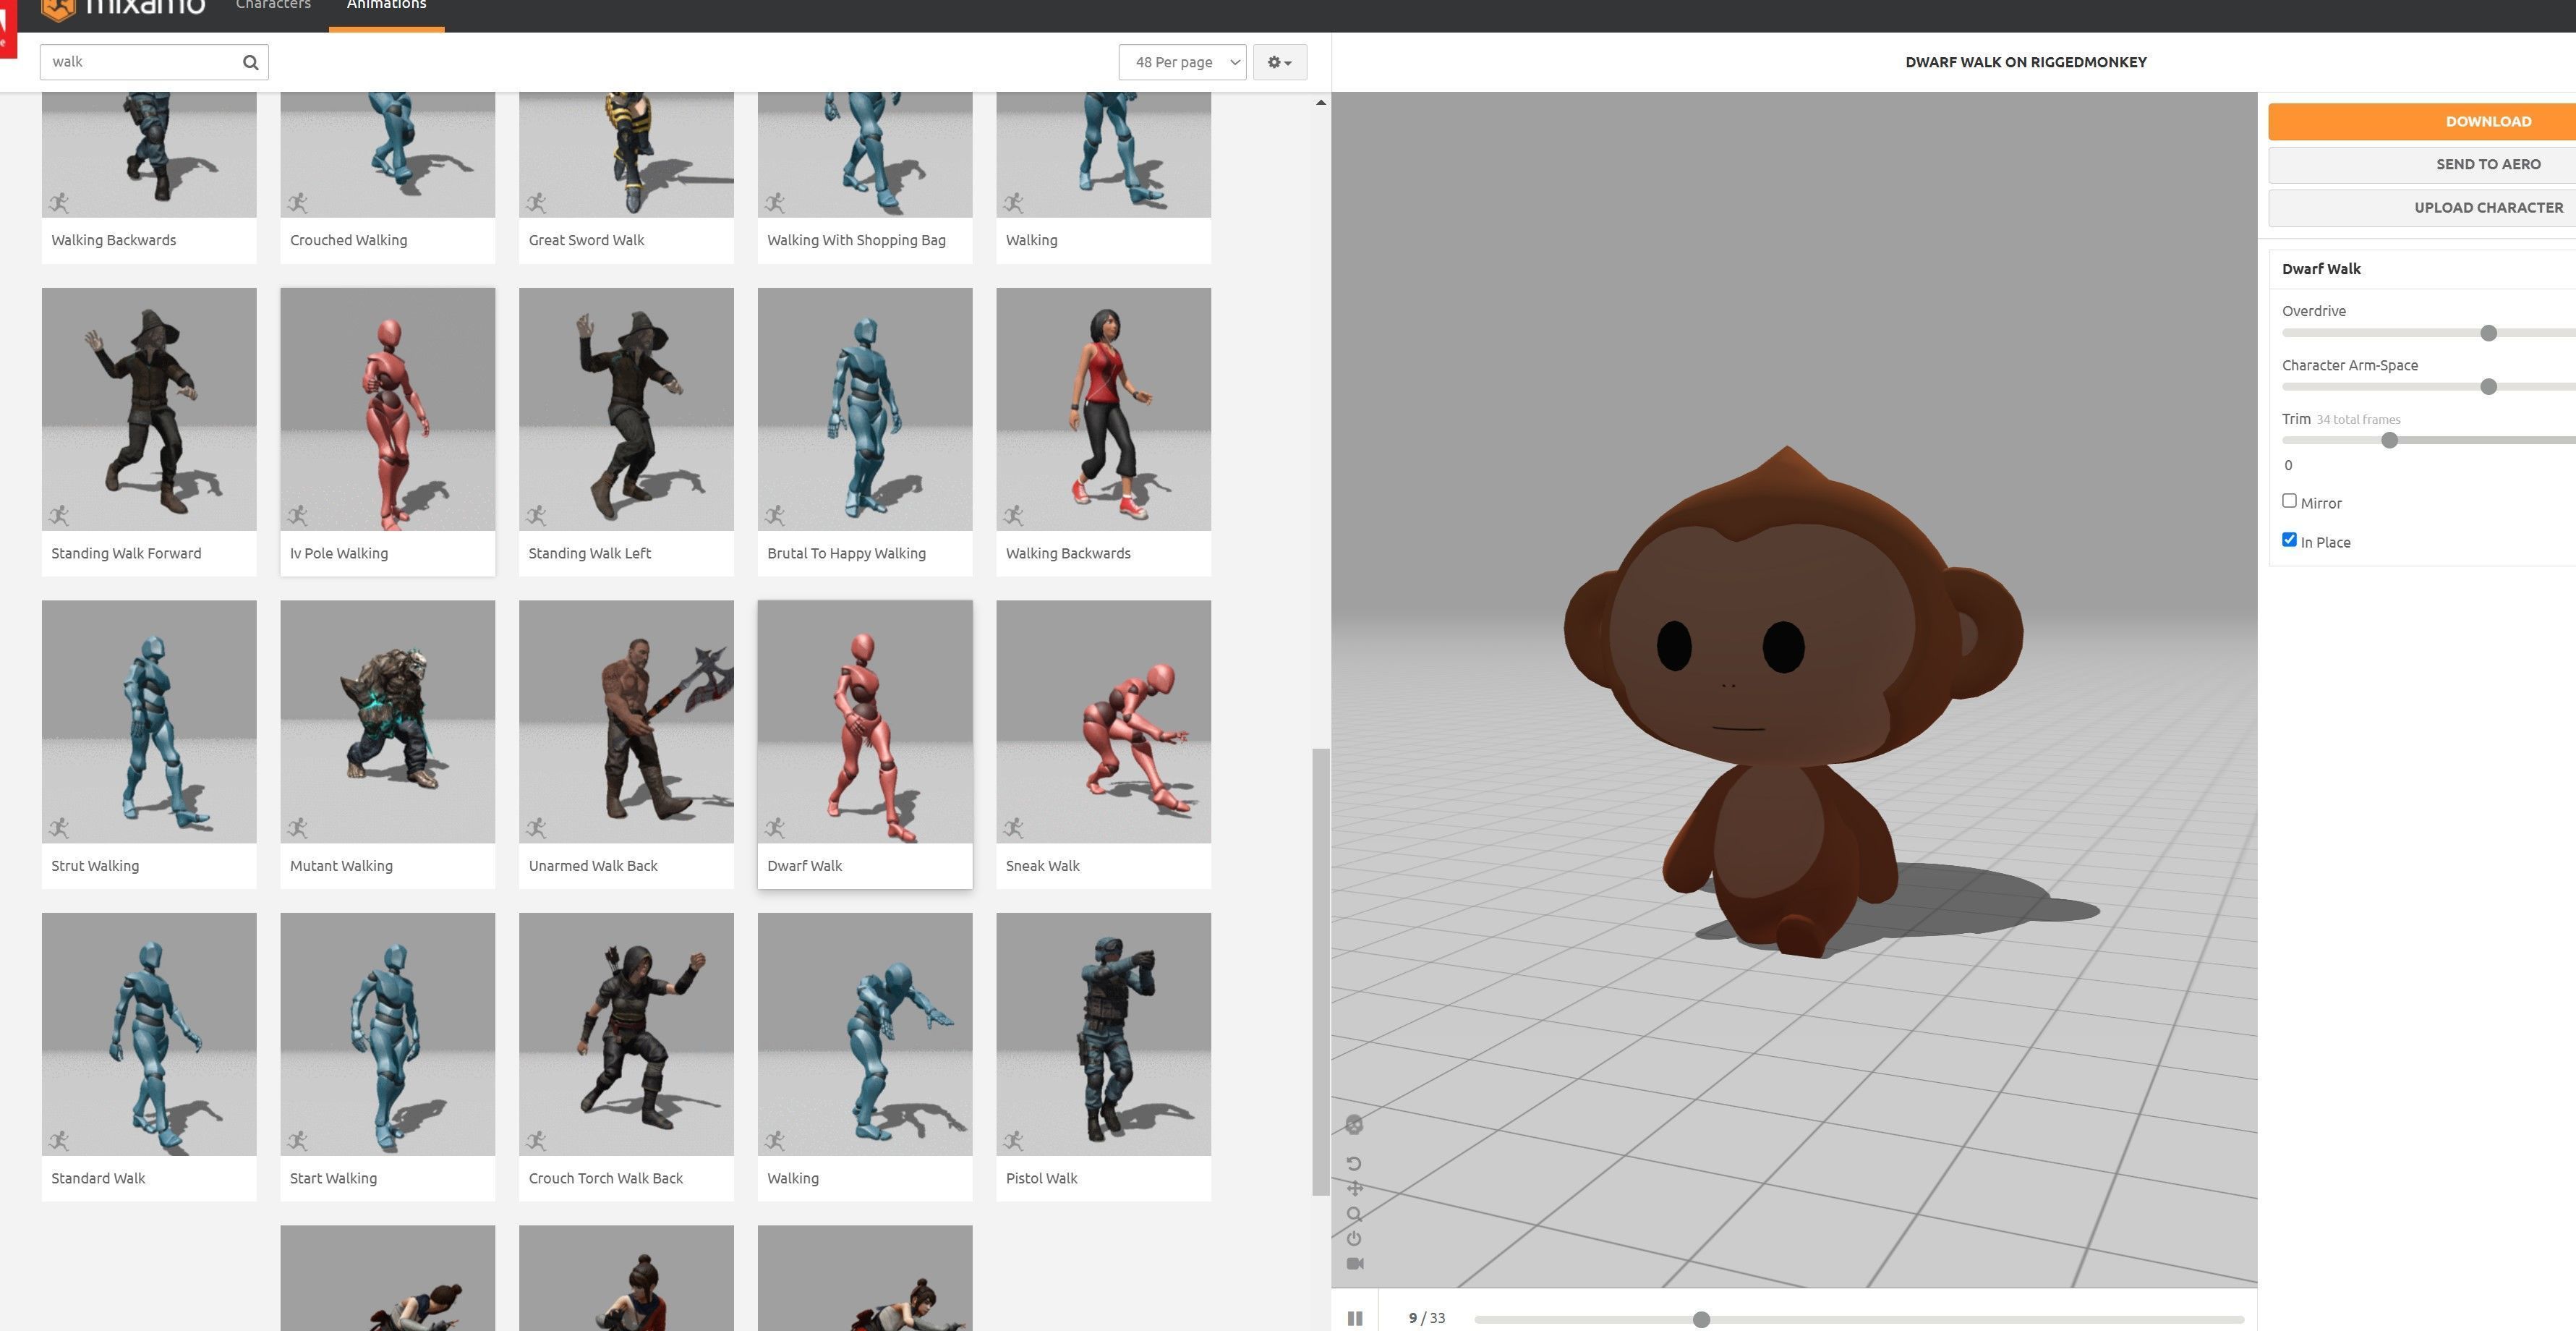Open the 48 Per page dropdown

pyautogui.click(x=1182, y=62)
